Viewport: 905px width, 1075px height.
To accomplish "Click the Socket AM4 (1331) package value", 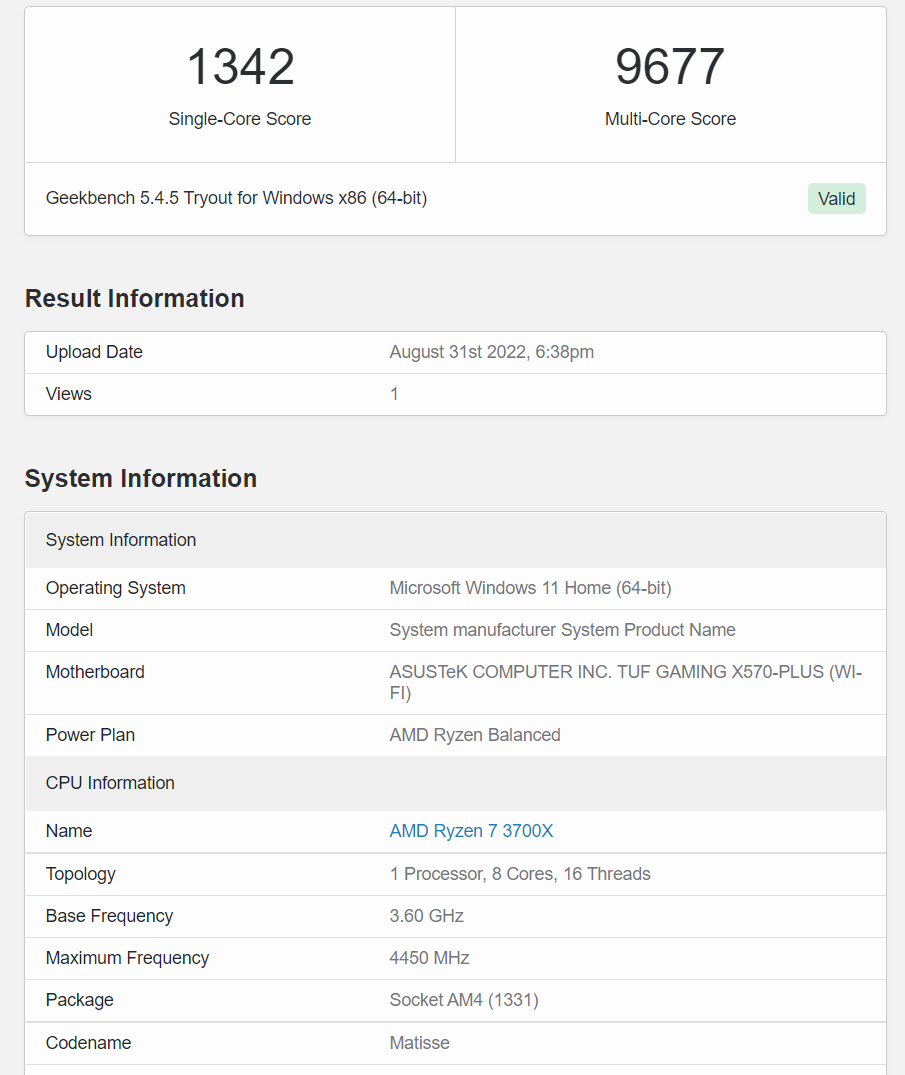I will pos(464,1000).
